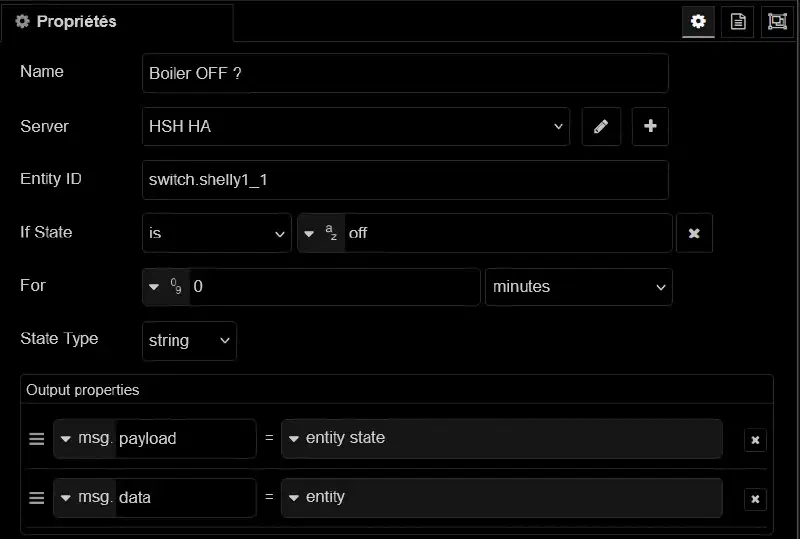The image size is (800, 539).
Task: Open the If State comparator dropdown 'is'
Action: point(217,233)
